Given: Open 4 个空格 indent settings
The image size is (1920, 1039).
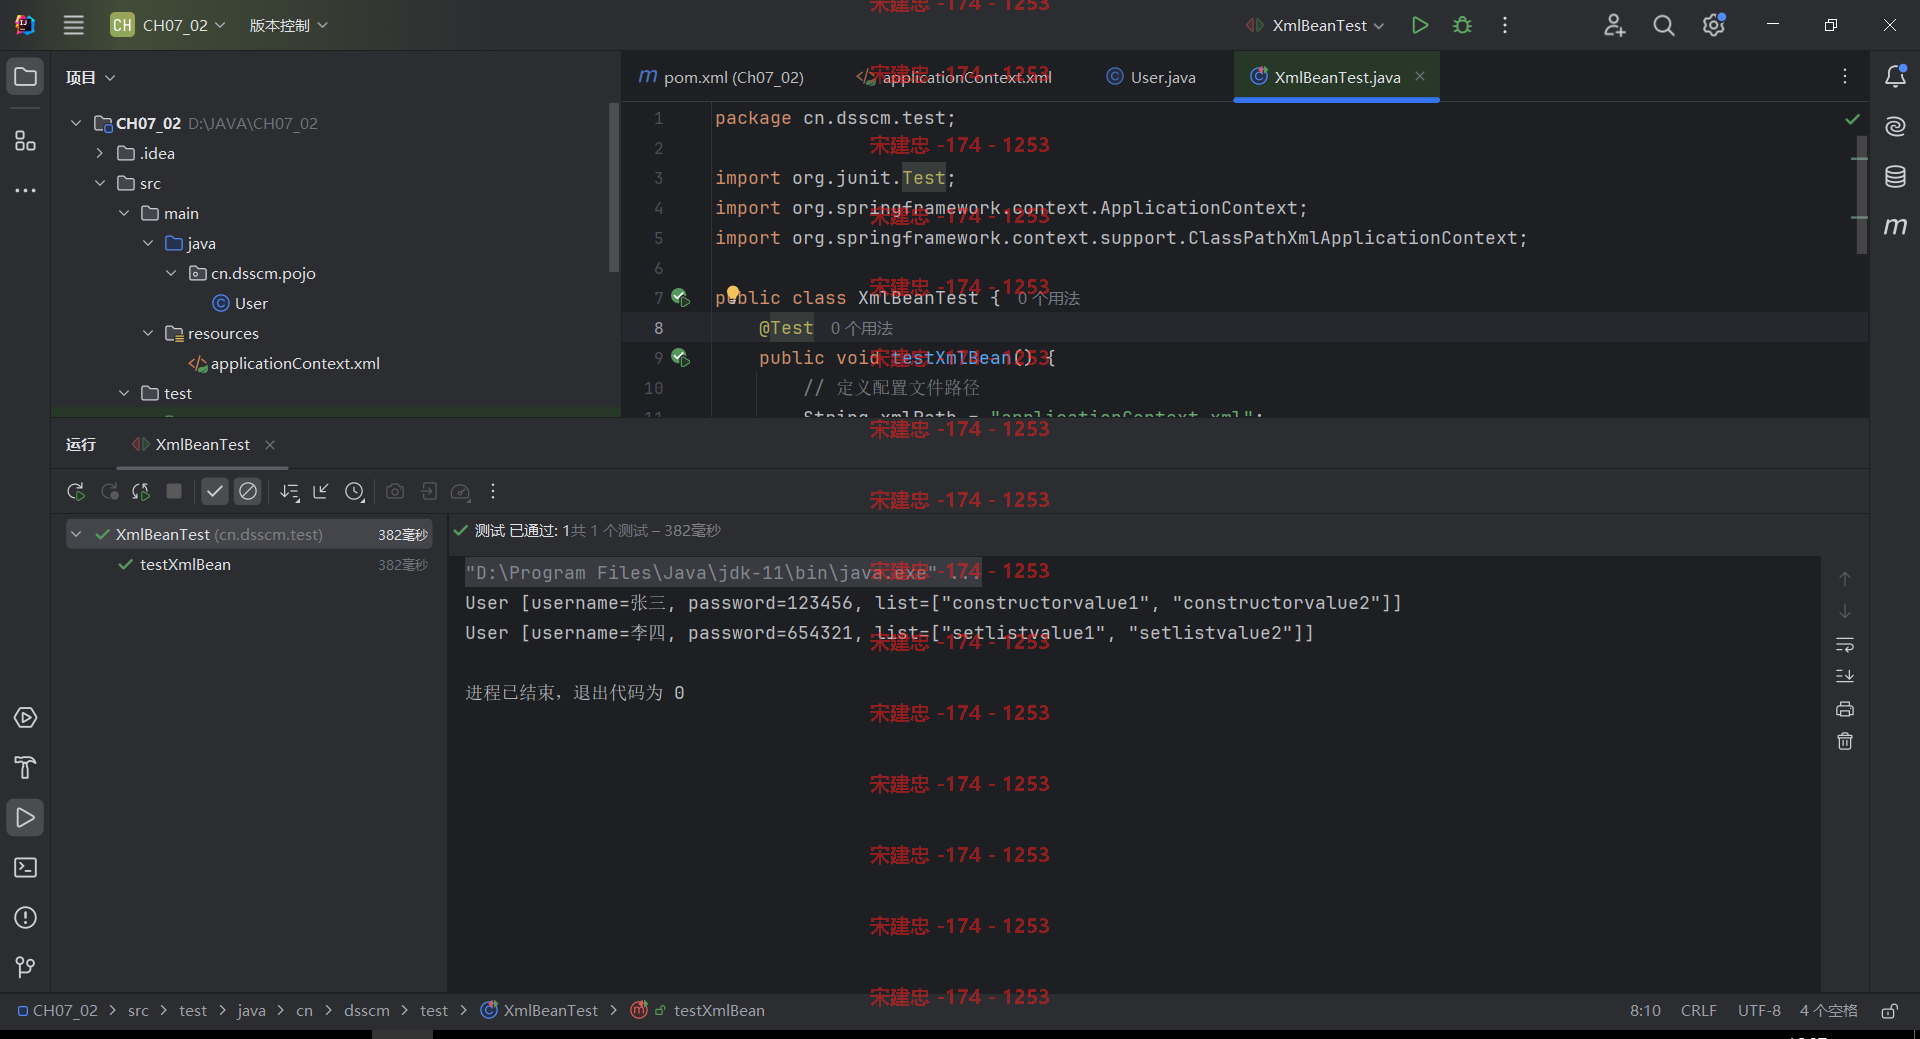Looking at the screenshot, I should tap(1828, 1011).
